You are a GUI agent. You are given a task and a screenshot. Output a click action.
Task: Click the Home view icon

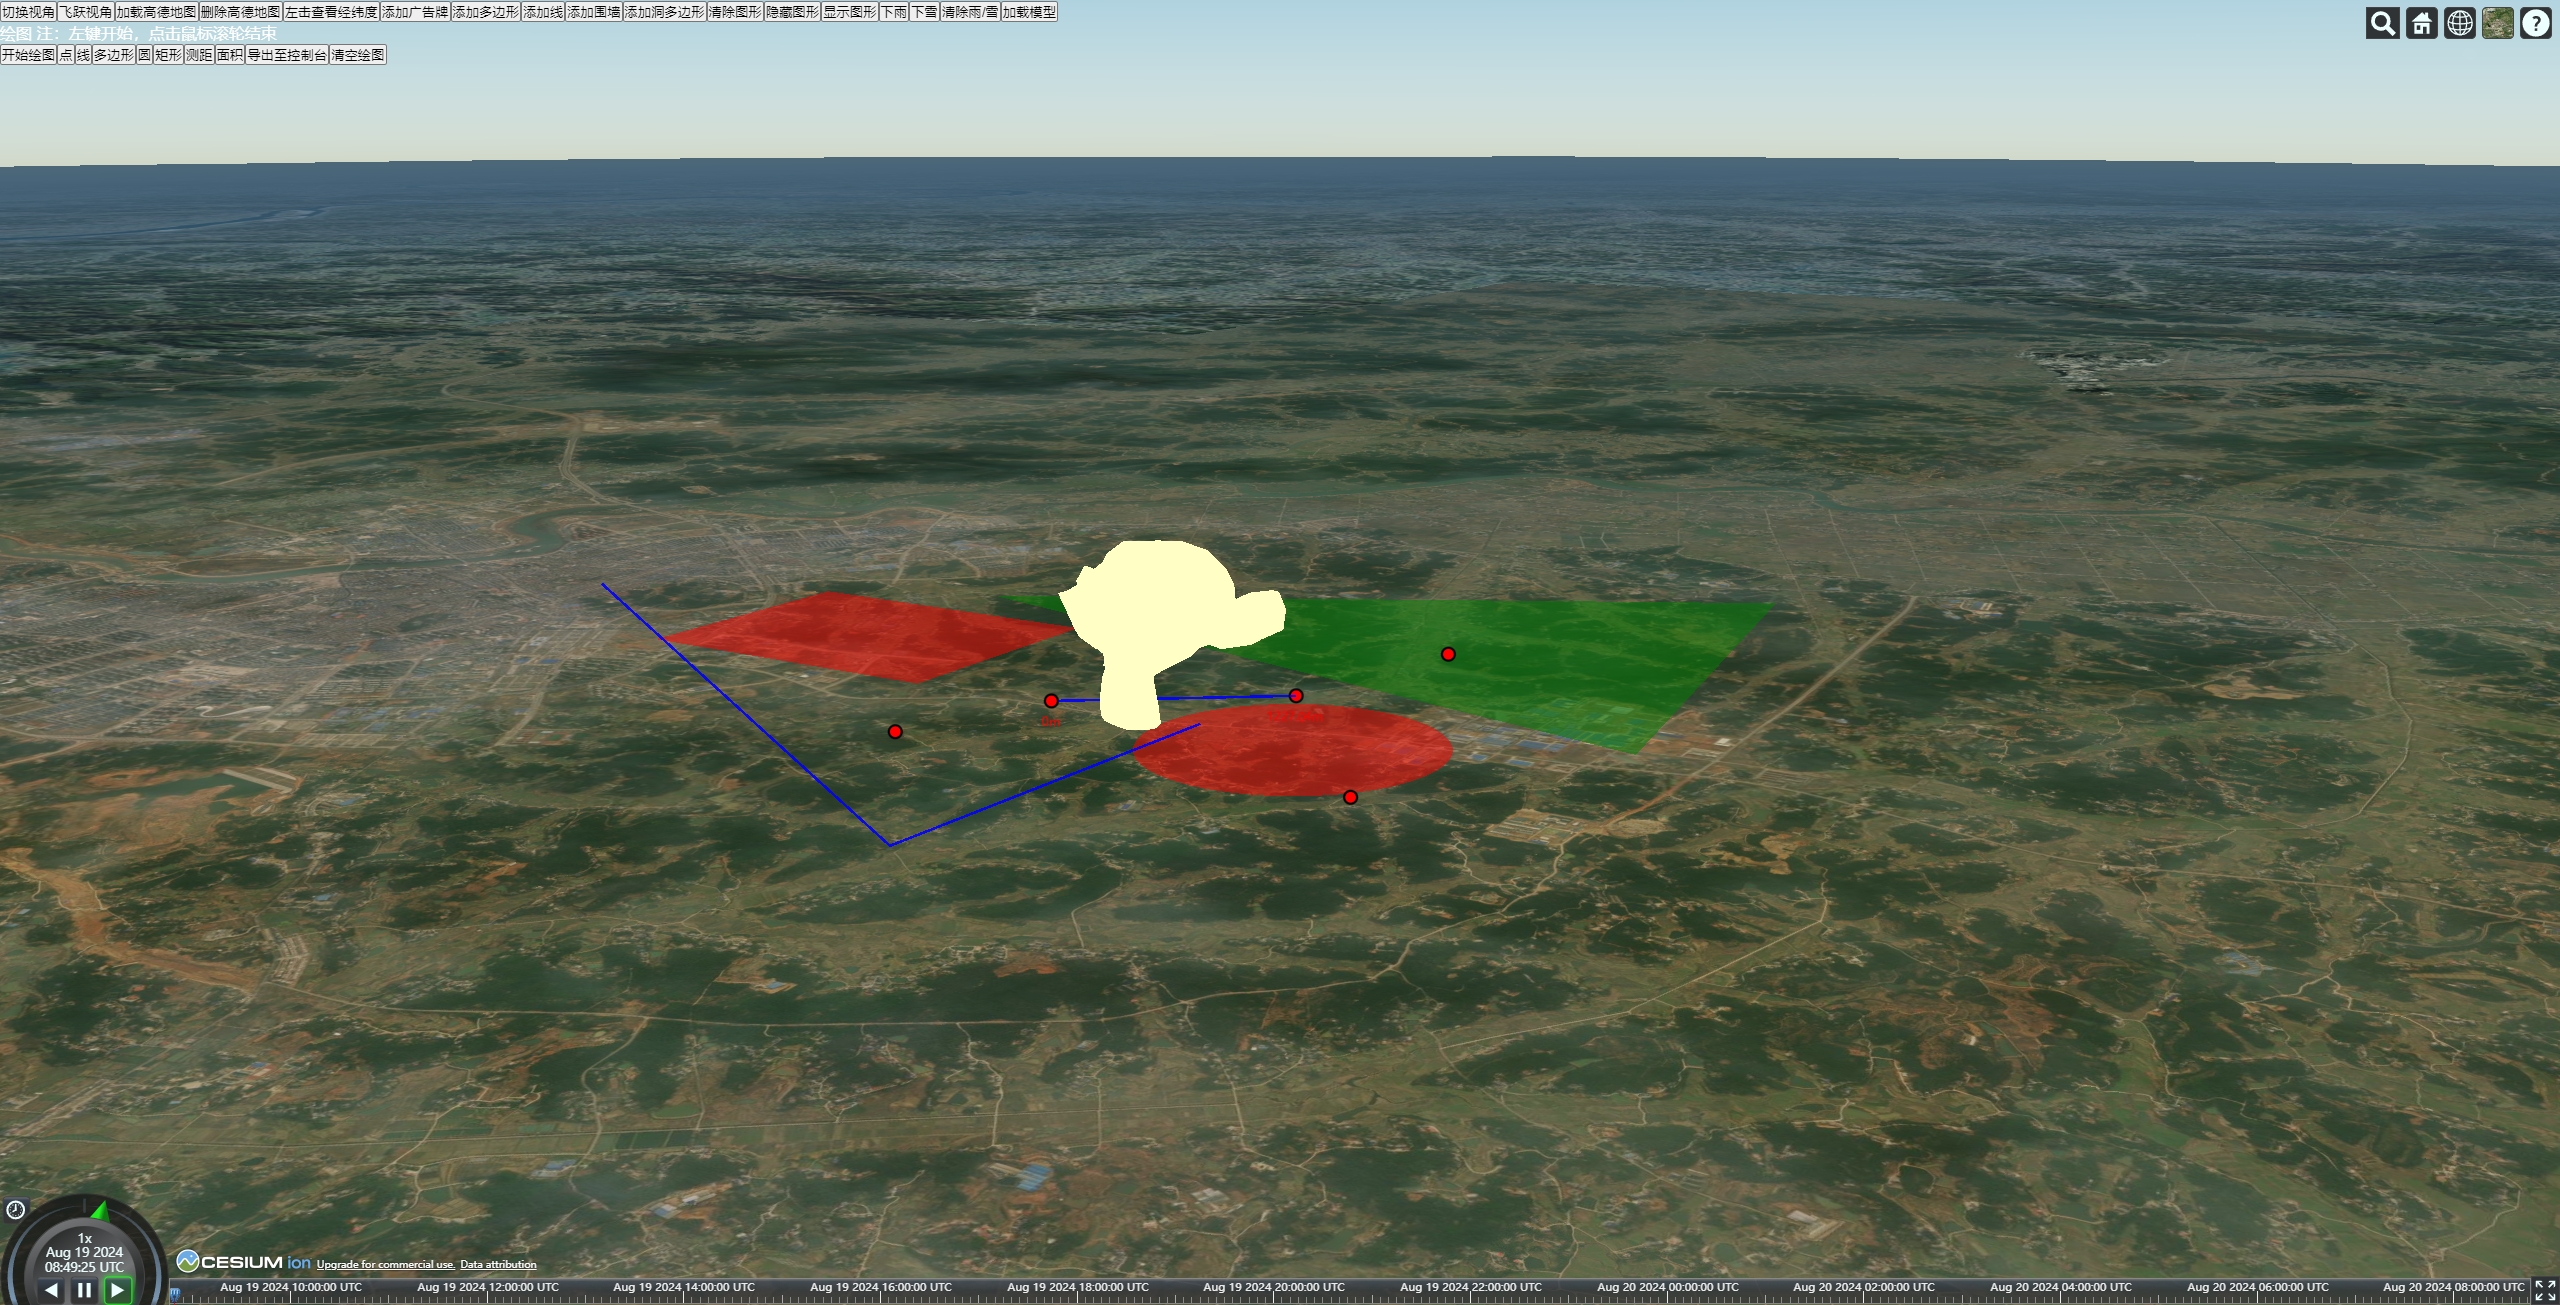(2421, 22)
